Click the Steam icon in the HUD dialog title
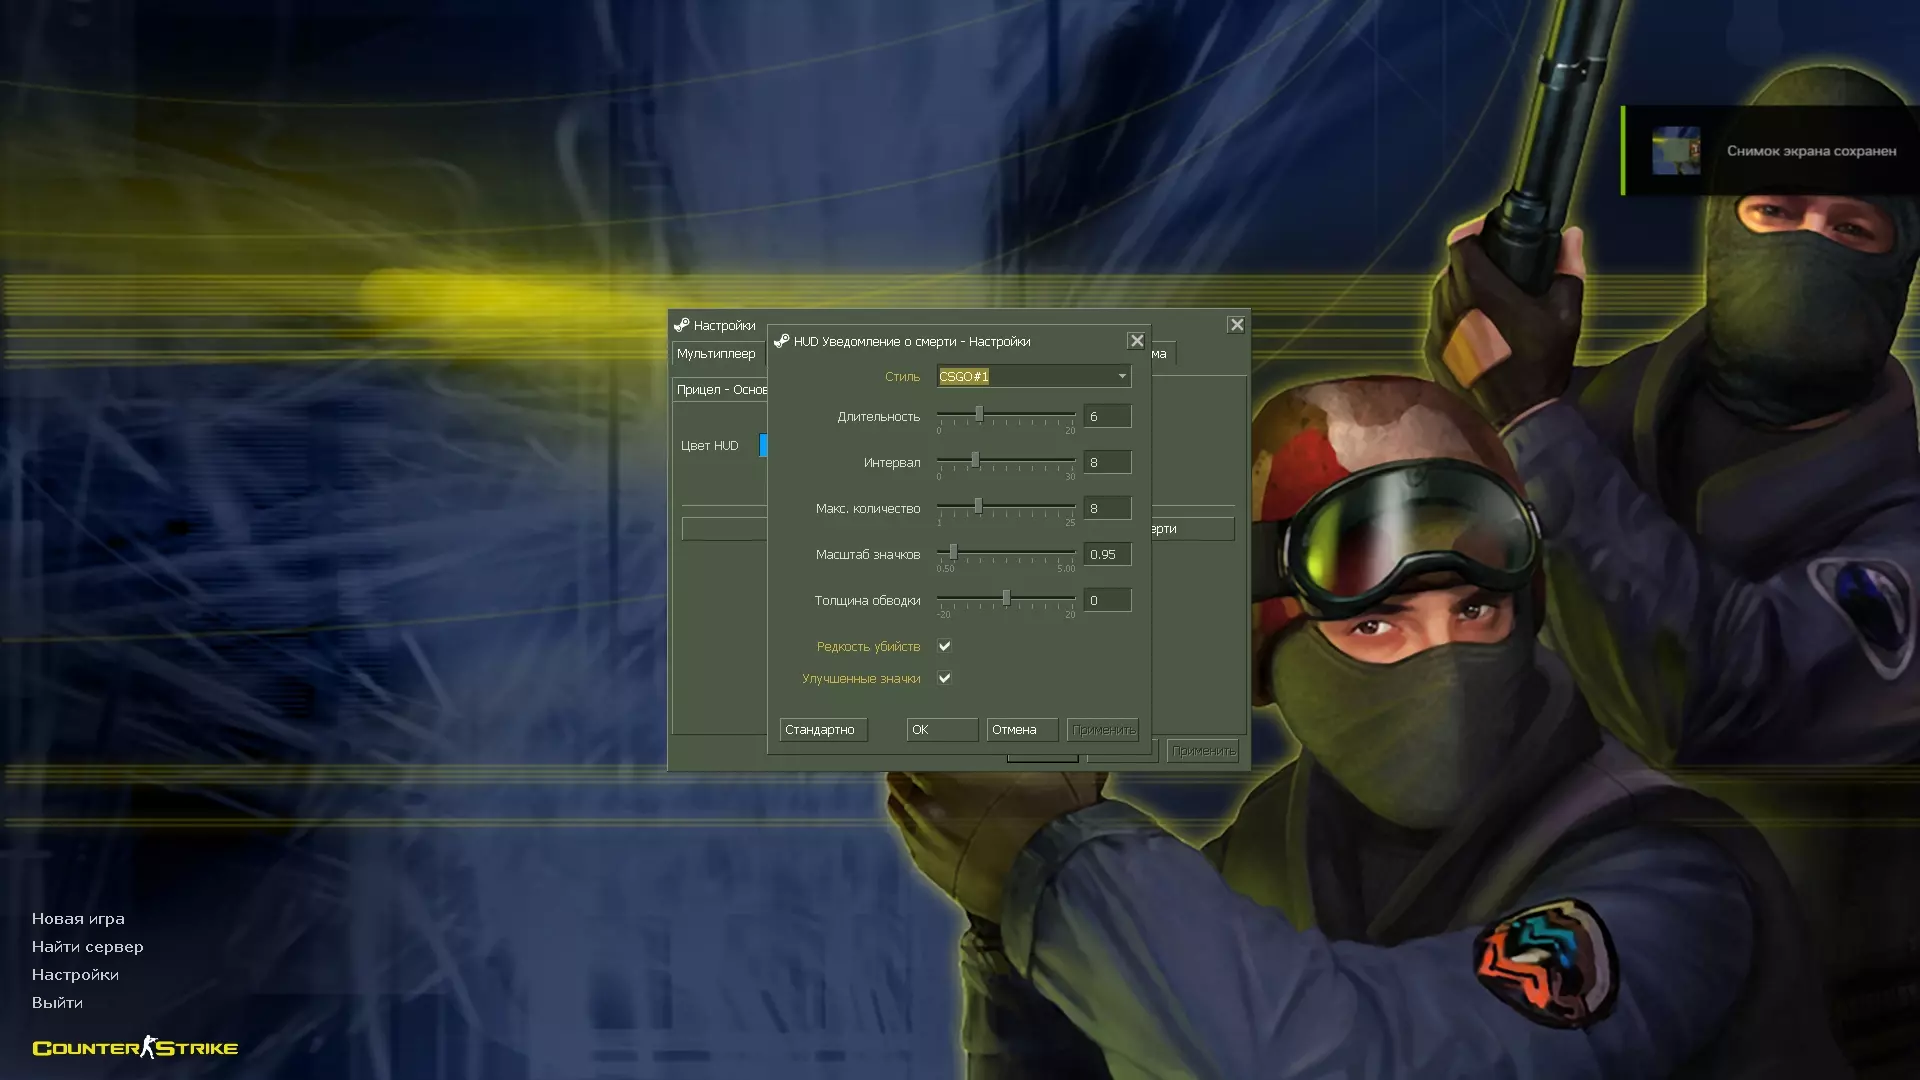This screenshot has height=1080, width=1920. [x=782, y=341]
